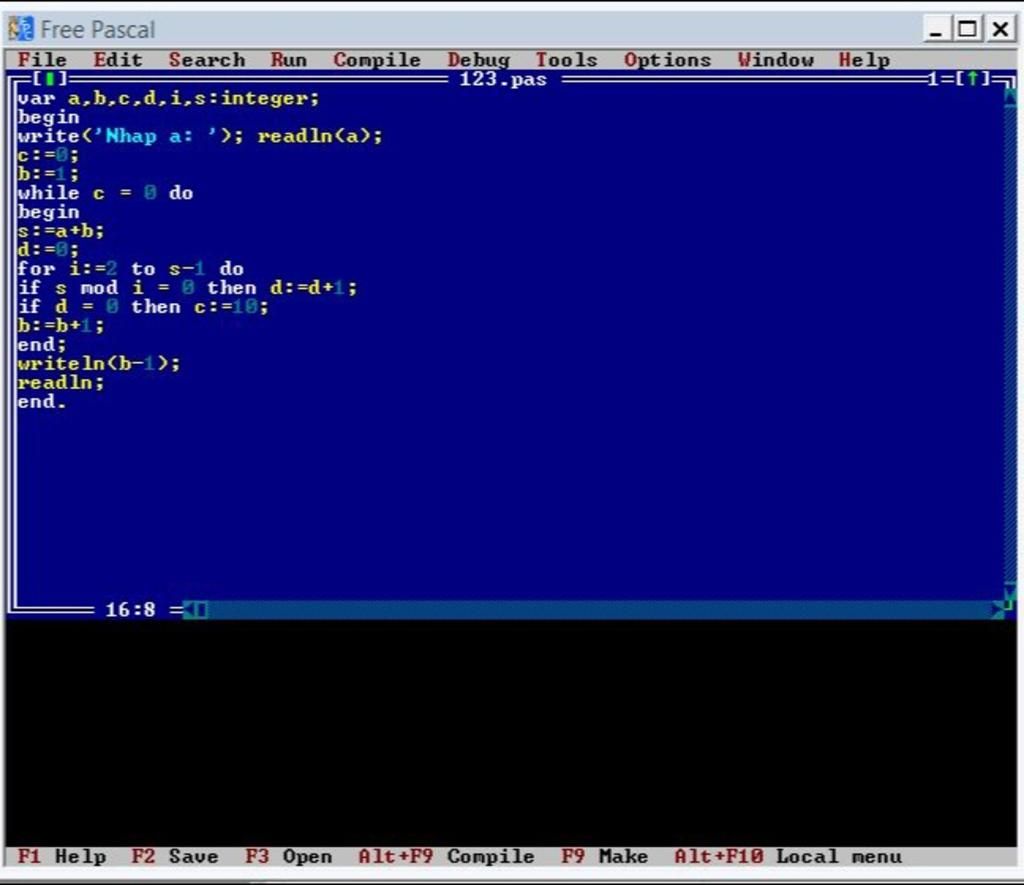Click the 'end;' line
The image size is (1024, 885).
[42, 344]
